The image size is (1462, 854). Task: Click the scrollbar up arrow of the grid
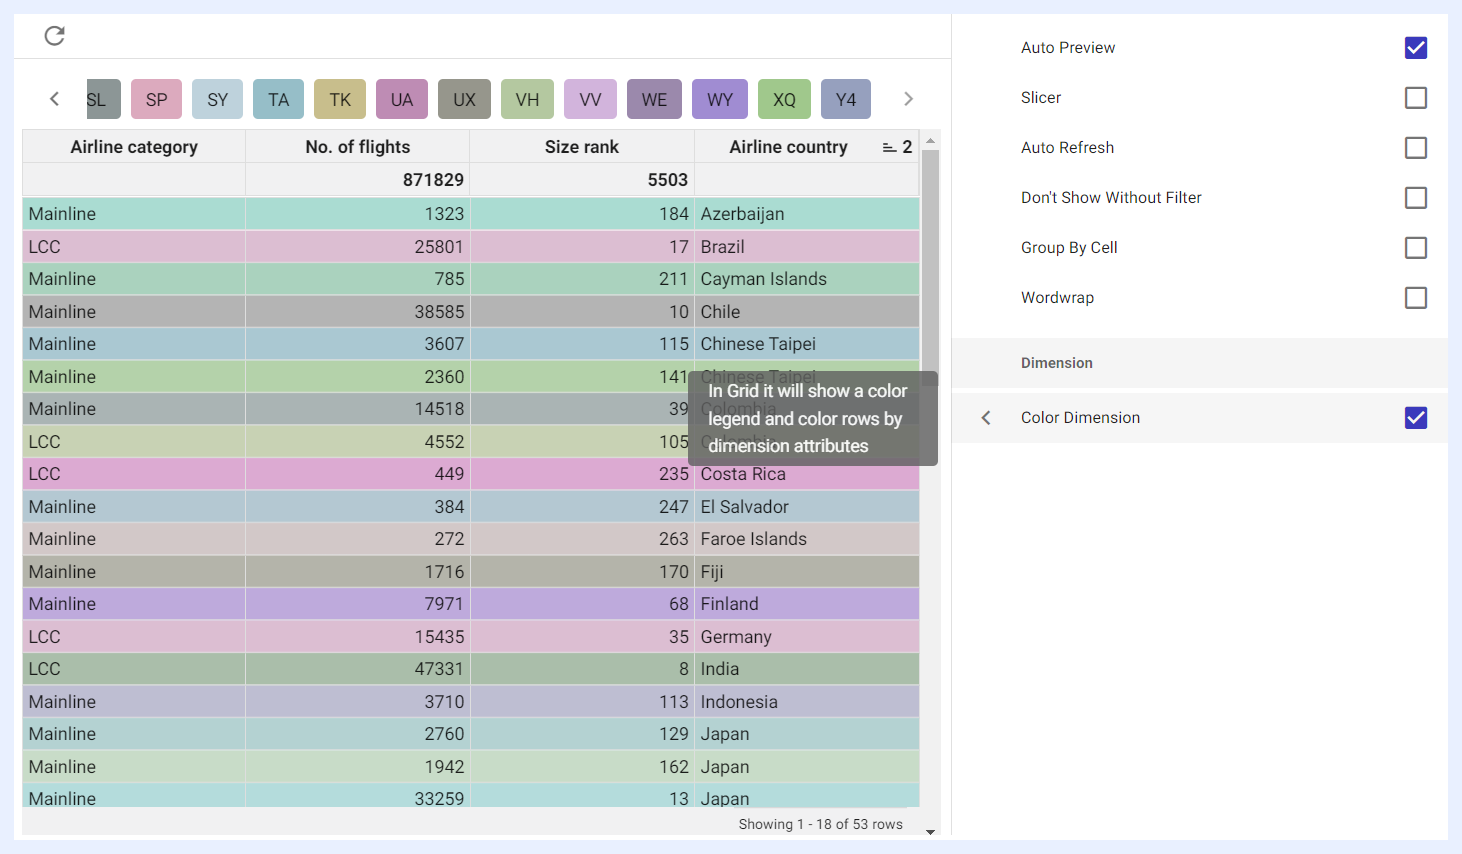click(x=930, y=141)
